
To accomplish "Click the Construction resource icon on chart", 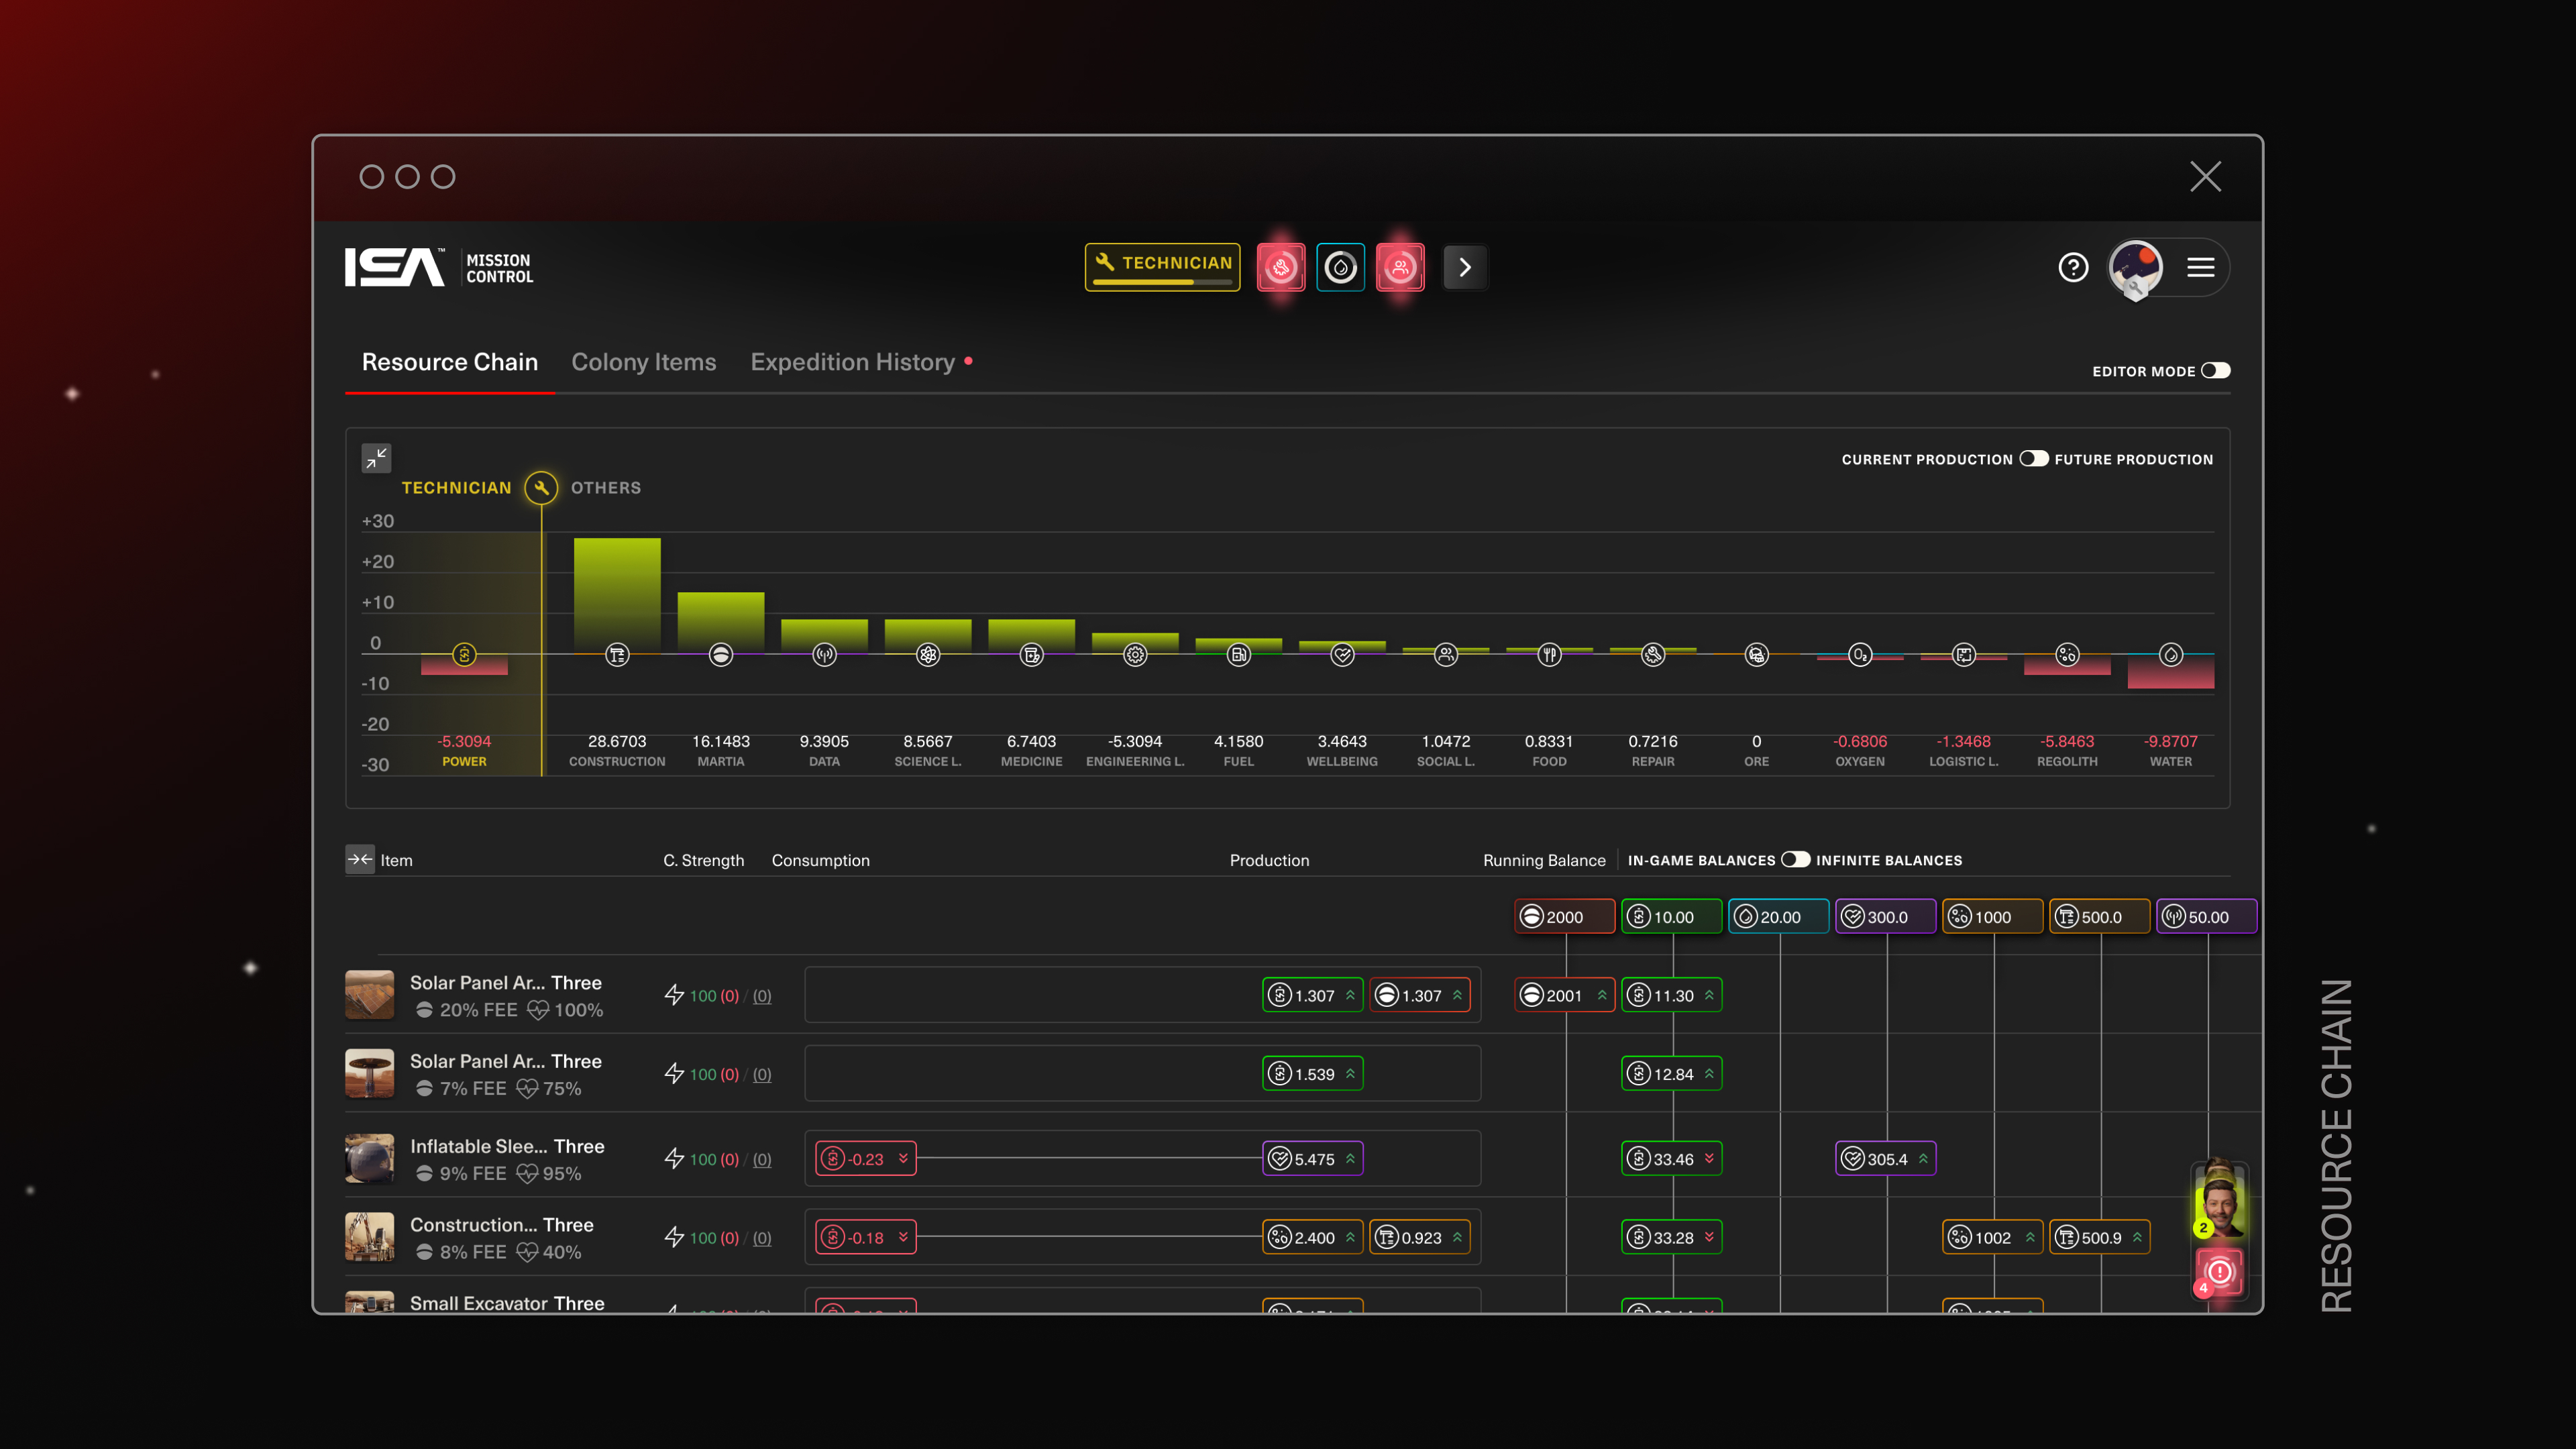I will click(617, 655).
